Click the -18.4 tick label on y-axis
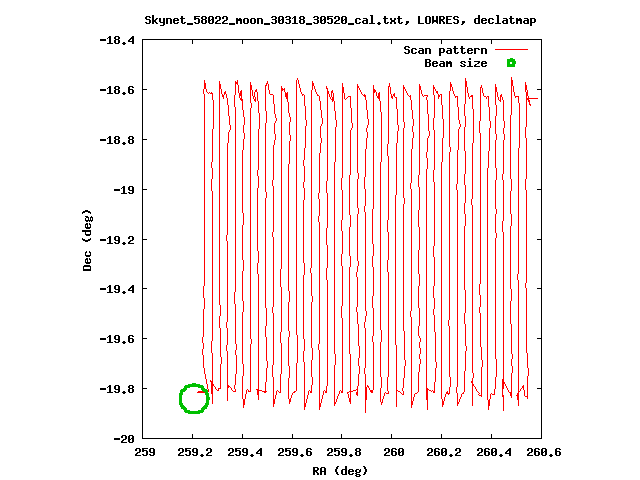Viewport: 640px width, 480px height. 118,40
